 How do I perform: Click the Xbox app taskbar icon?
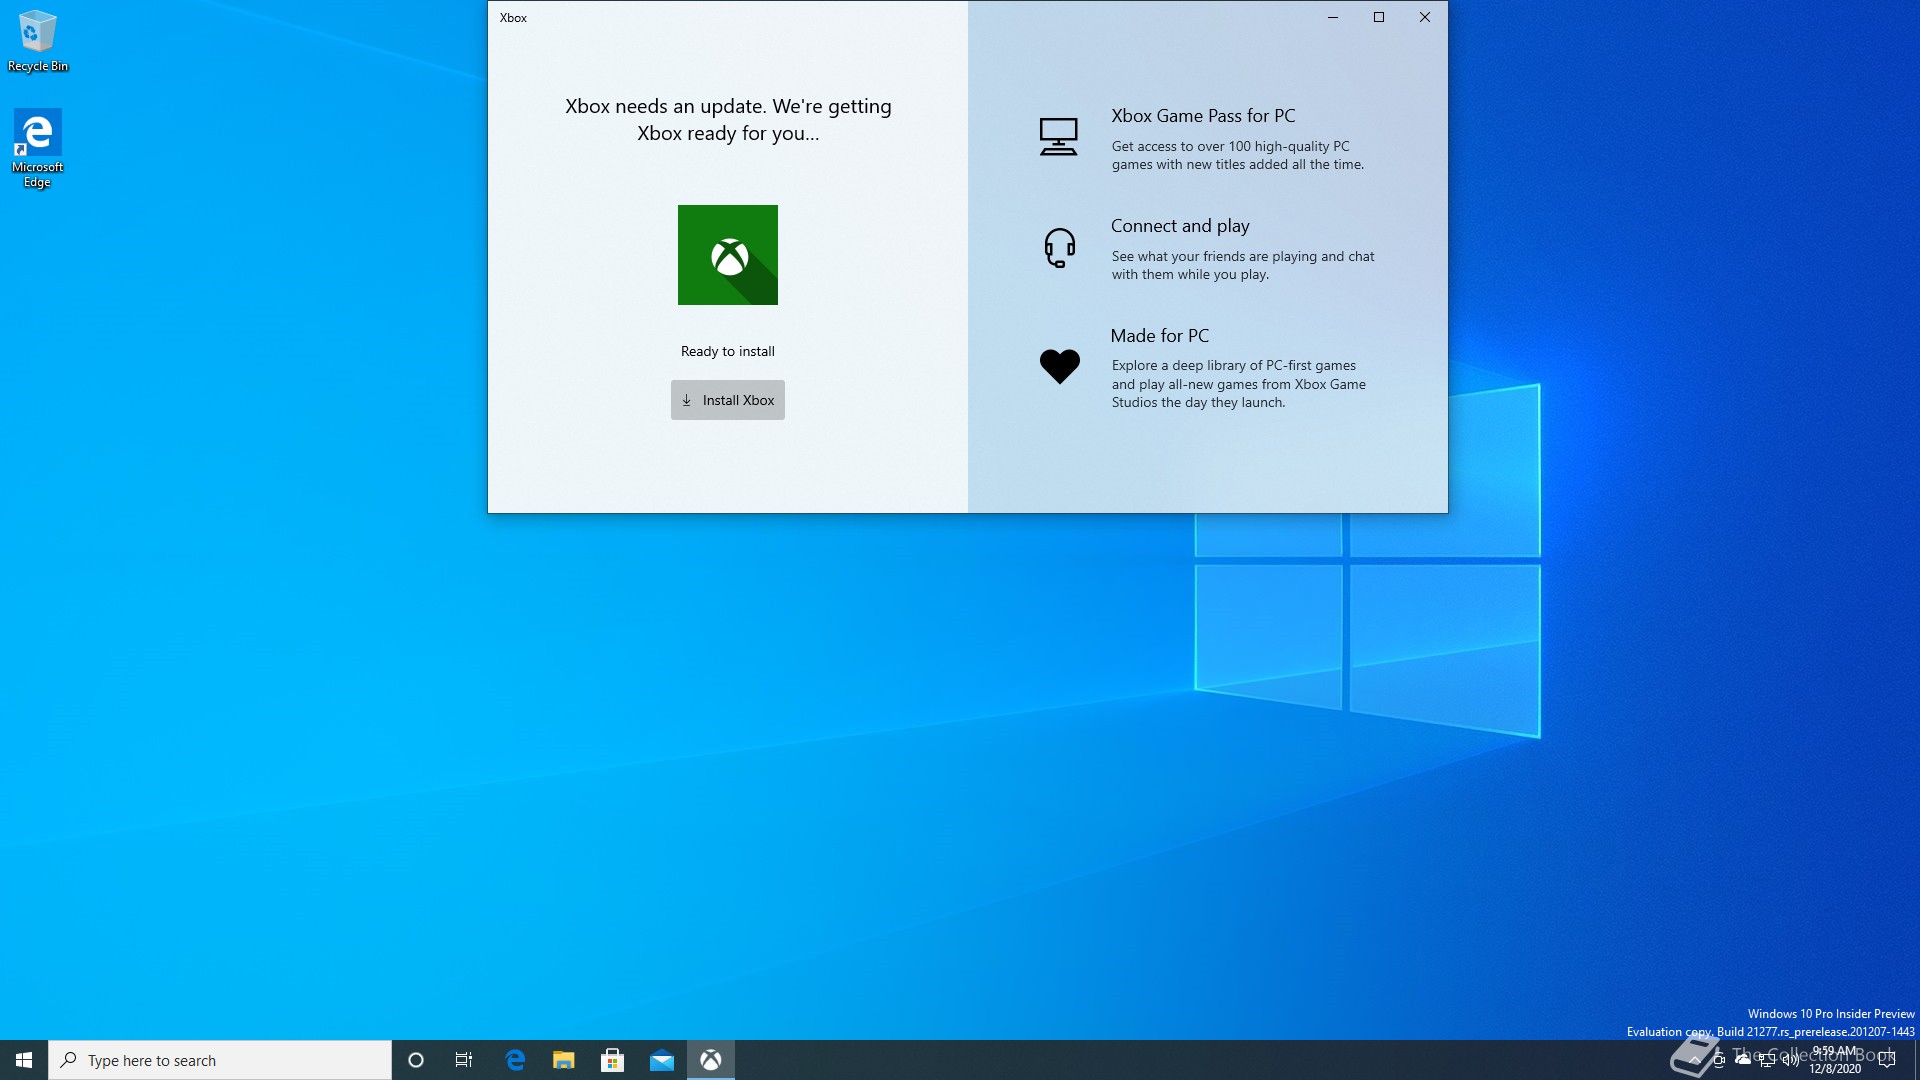710,1060
